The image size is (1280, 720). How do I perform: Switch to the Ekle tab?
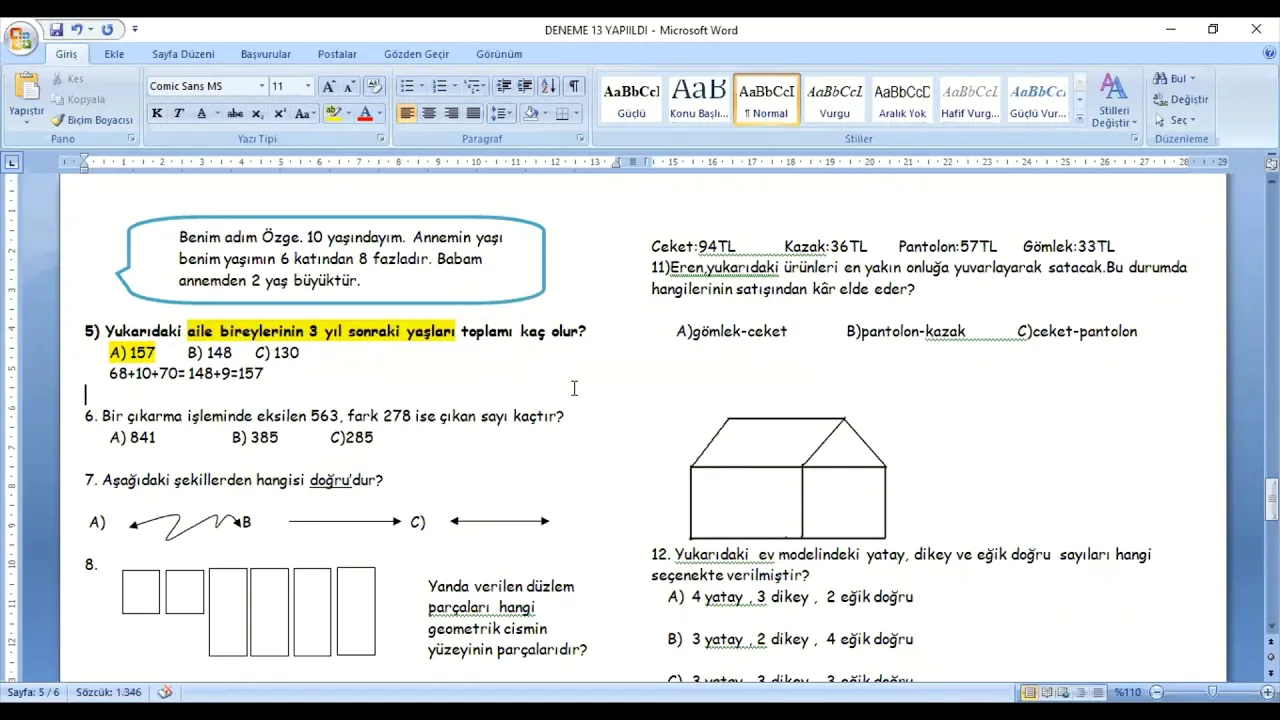(115, 54)
